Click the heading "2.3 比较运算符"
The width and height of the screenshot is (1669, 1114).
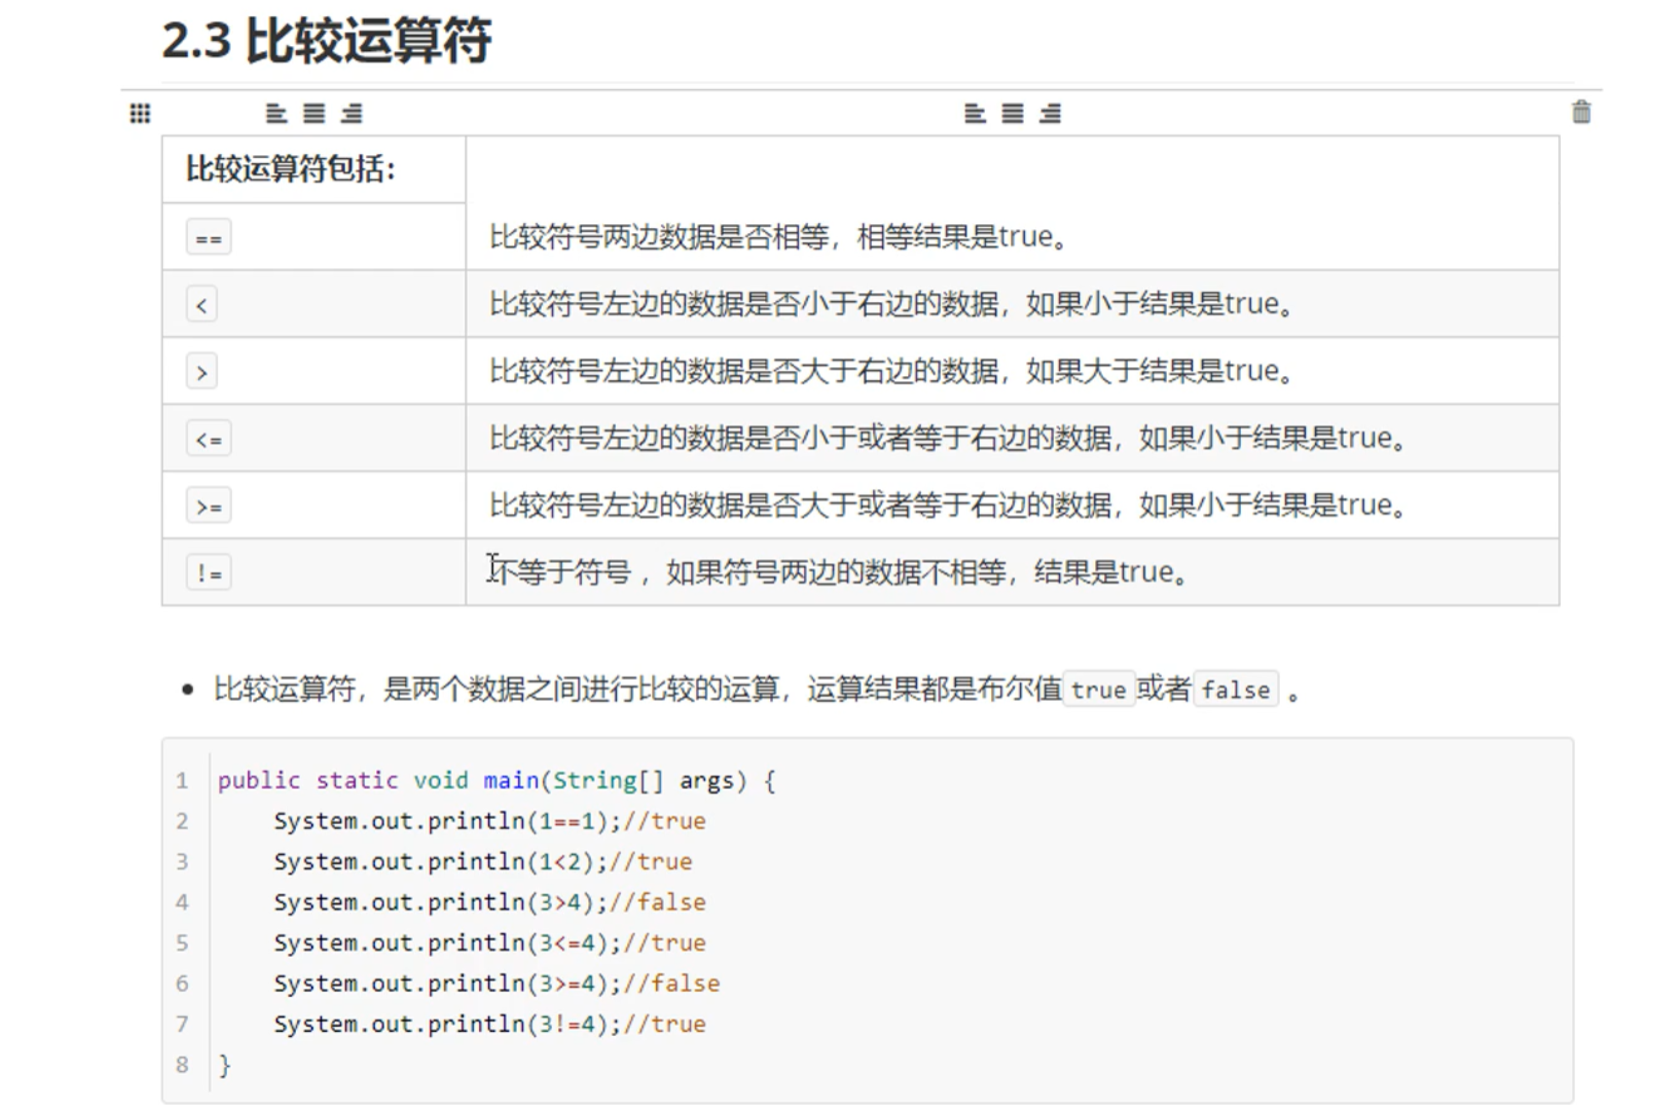coord(327,41)
